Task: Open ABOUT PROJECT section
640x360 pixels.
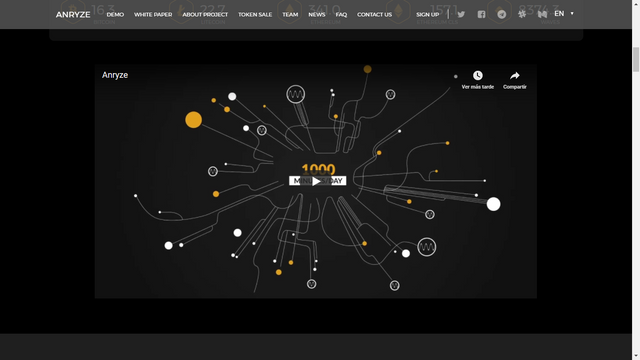Action: click(x=205, y=14)
